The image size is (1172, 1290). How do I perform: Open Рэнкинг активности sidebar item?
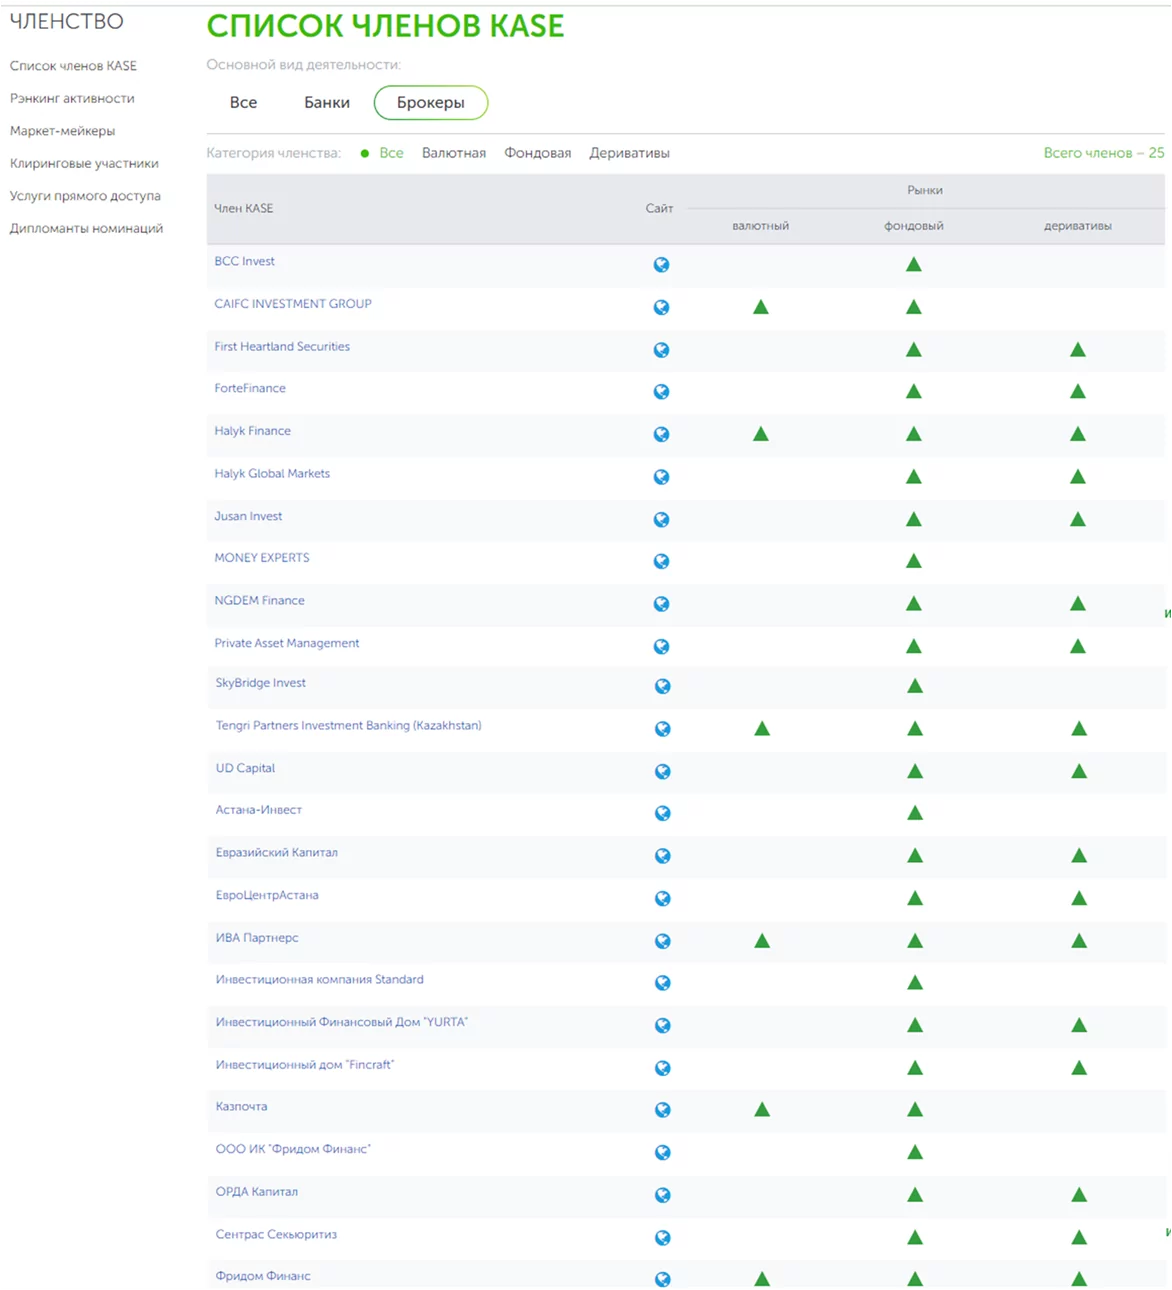(x=72, y=98)
